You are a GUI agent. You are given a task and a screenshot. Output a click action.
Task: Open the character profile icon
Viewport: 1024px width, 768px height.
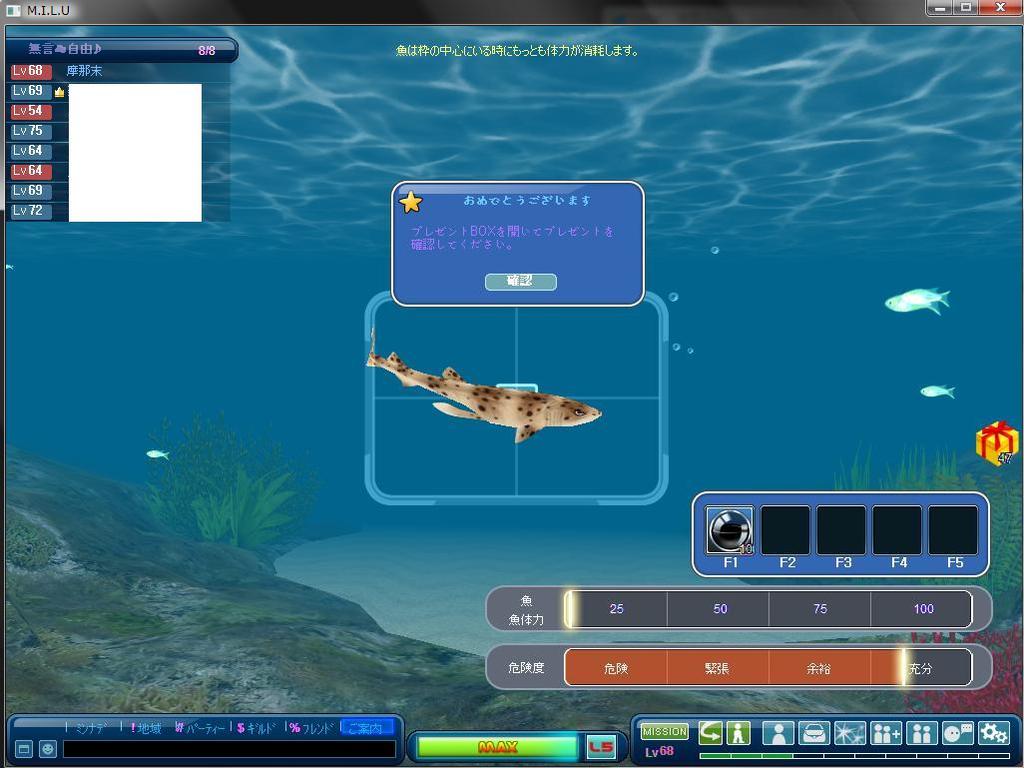(778, 733)
